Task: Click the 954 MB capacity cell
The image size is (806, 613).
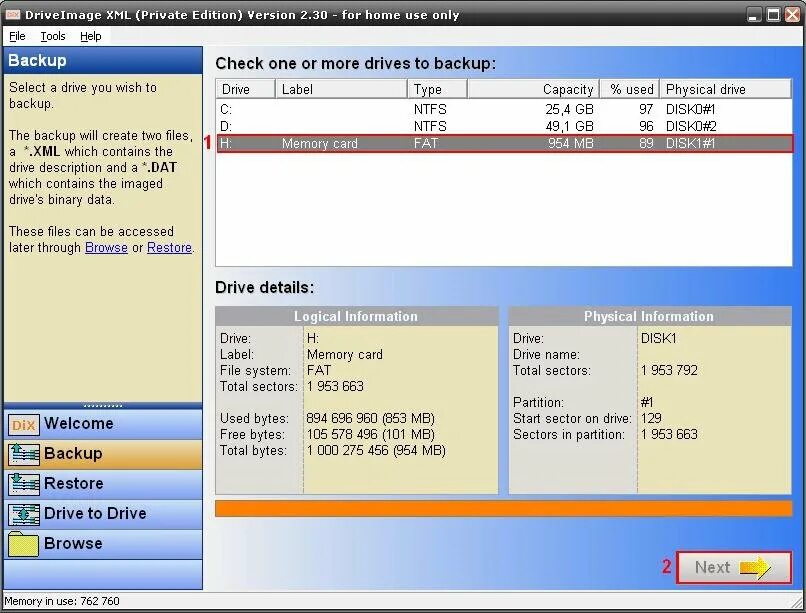Action: (x=571, y=143)
